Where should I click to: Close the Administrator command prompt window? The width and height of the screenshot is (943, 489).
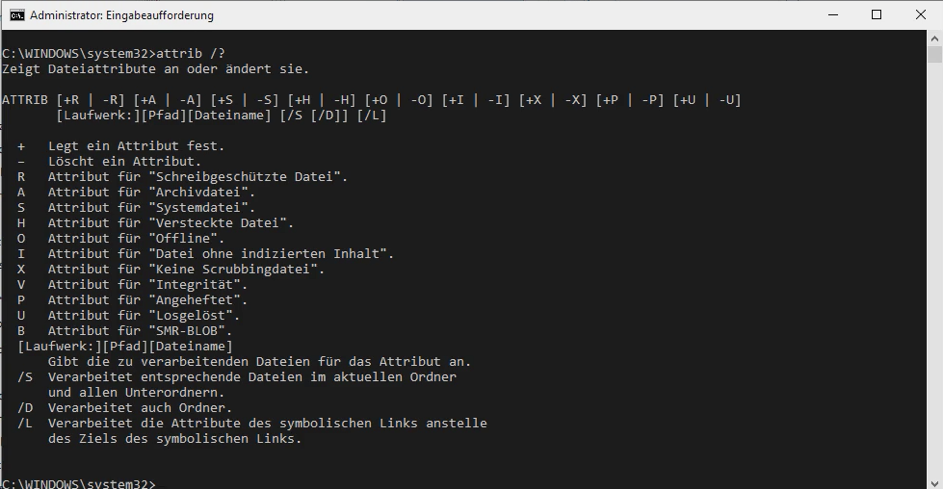coord(921,15)
